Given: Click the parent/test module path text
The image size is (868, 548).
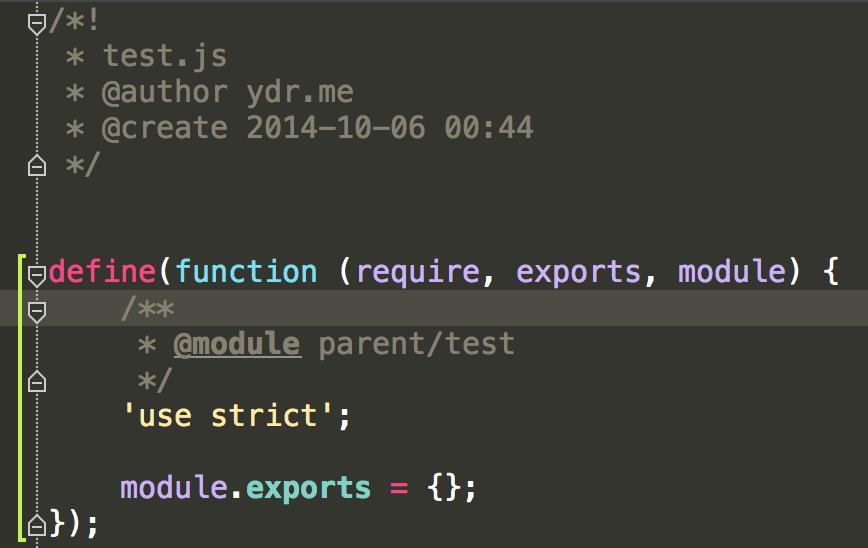Looking at the screenshot, I should coord(416,344).
